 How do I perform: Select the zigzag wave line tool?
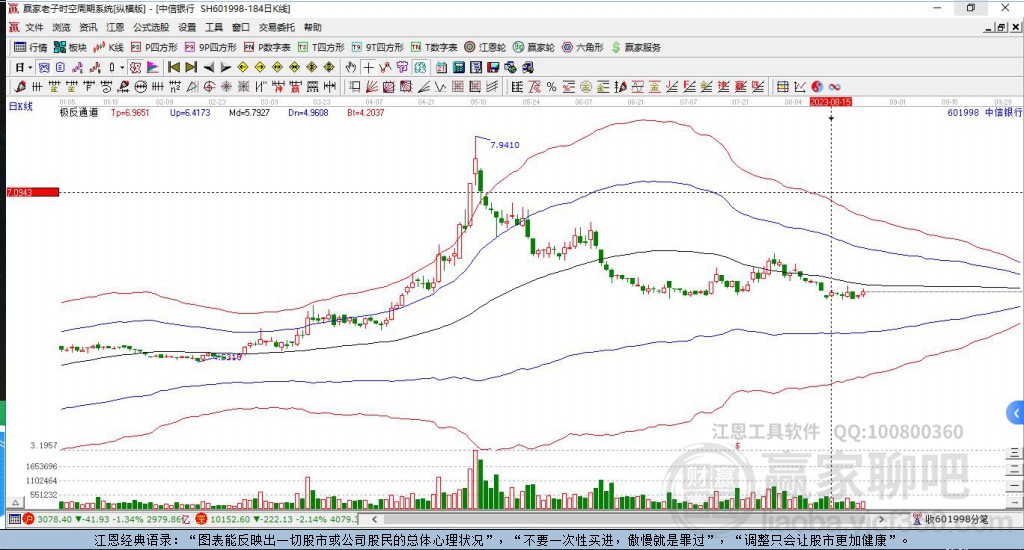[441, 87]
